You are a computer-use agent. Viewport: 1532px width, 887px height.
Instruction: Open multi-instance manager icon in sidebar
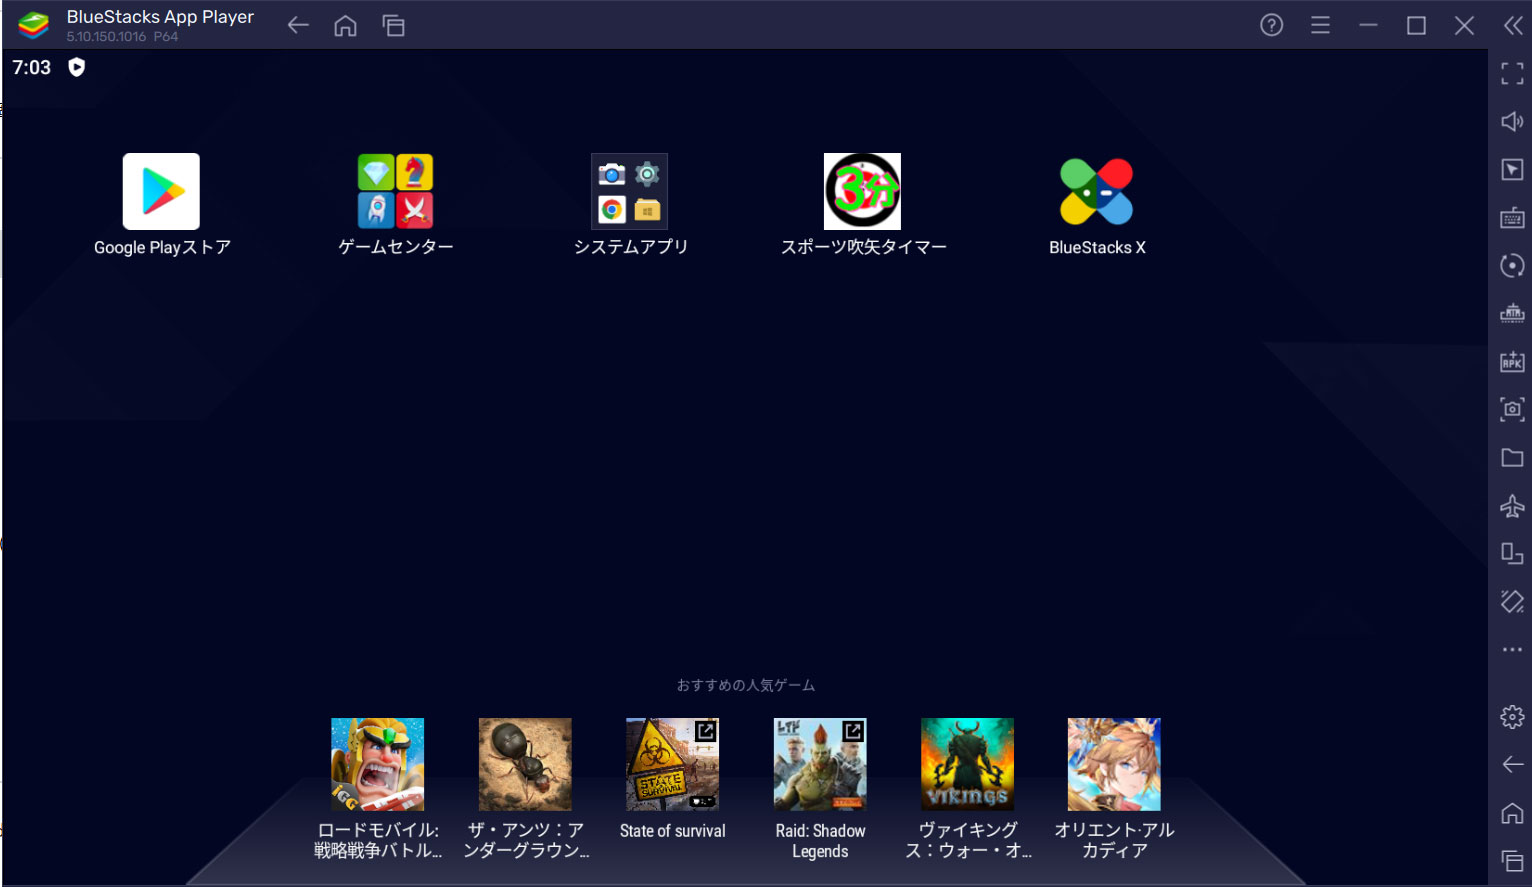coord(1512,553)
